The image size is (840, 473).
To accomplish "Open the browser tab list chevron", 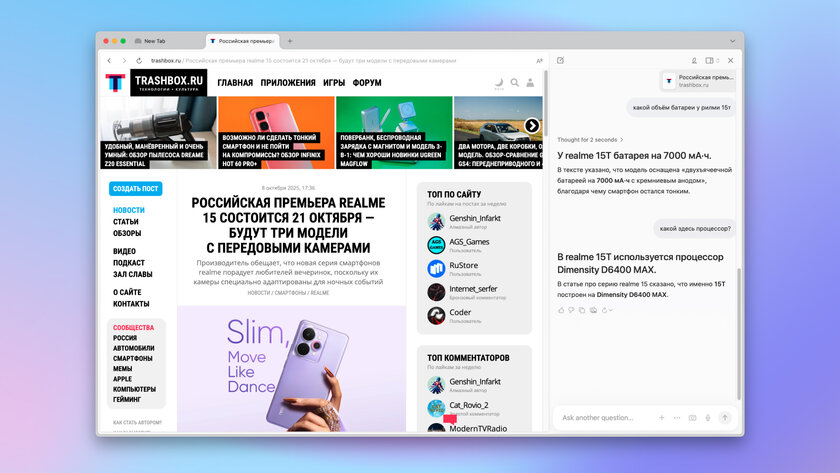I will (x=732, y=41).
